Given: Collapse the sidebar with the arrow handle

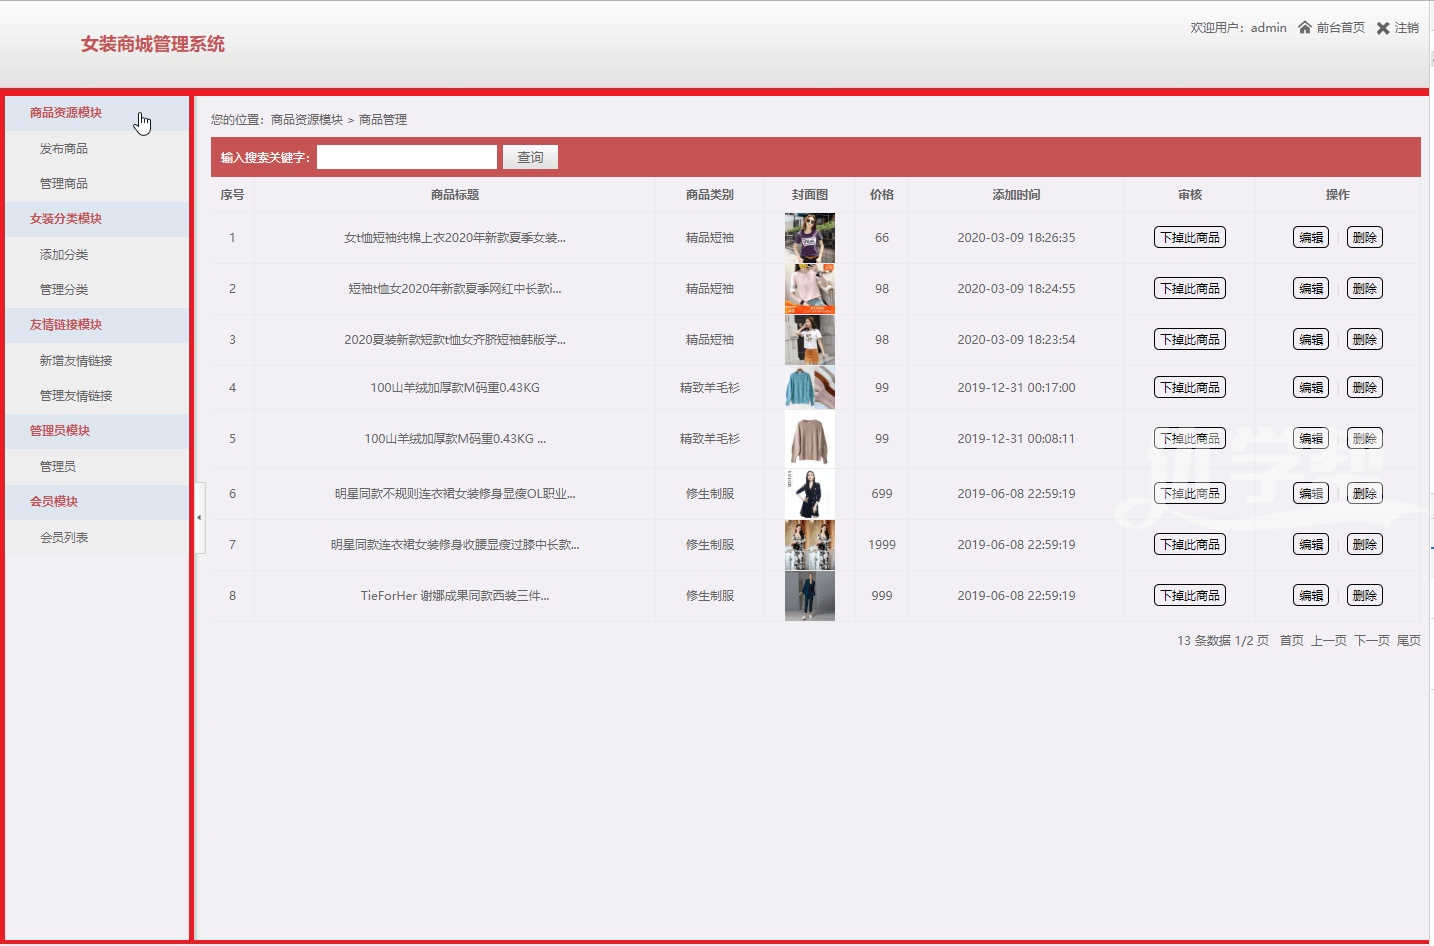Looking at the screenshot, I should click(x=199, y=517).
